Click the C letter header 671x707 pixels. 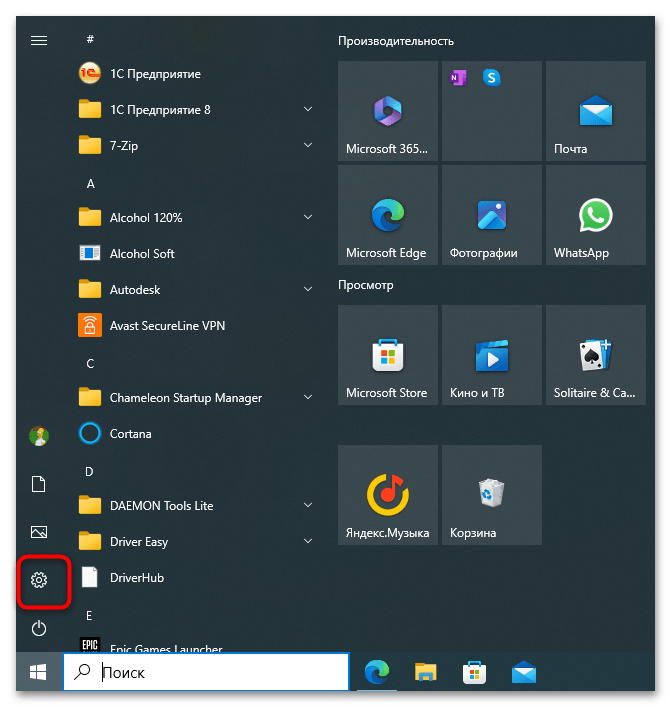click(x=90, y=363)
